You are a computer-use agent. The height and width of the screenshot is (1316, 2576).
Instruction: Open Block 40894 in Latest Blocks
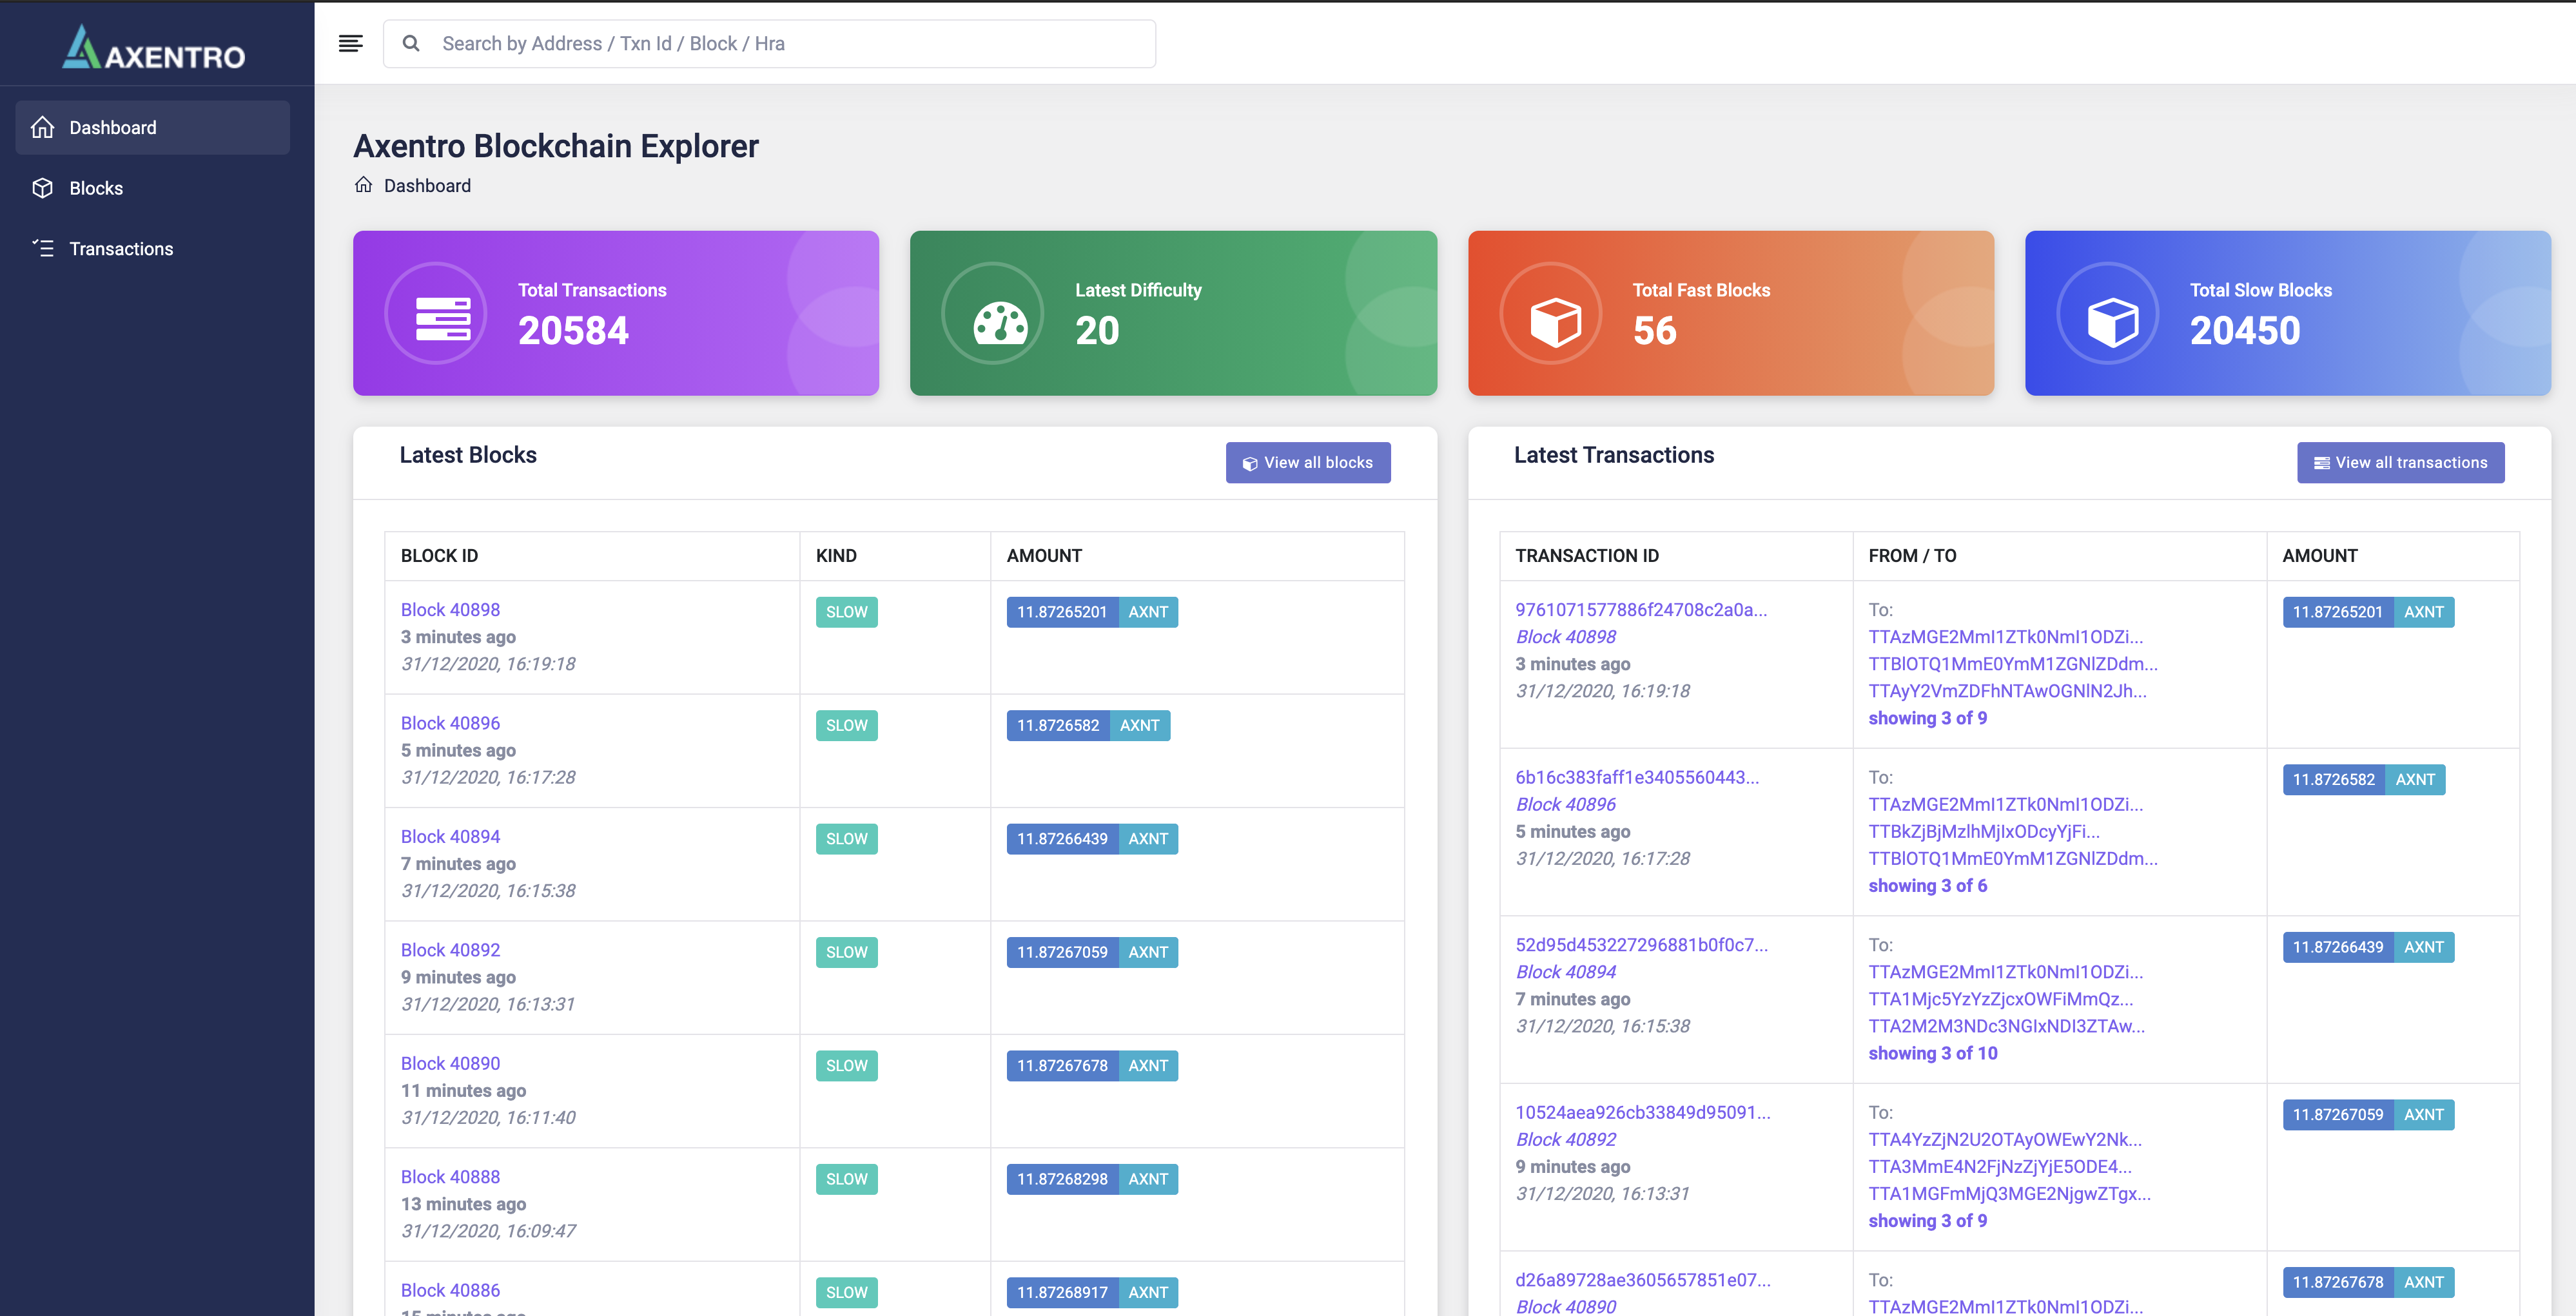pyautogui.click(x=450, y=836)
